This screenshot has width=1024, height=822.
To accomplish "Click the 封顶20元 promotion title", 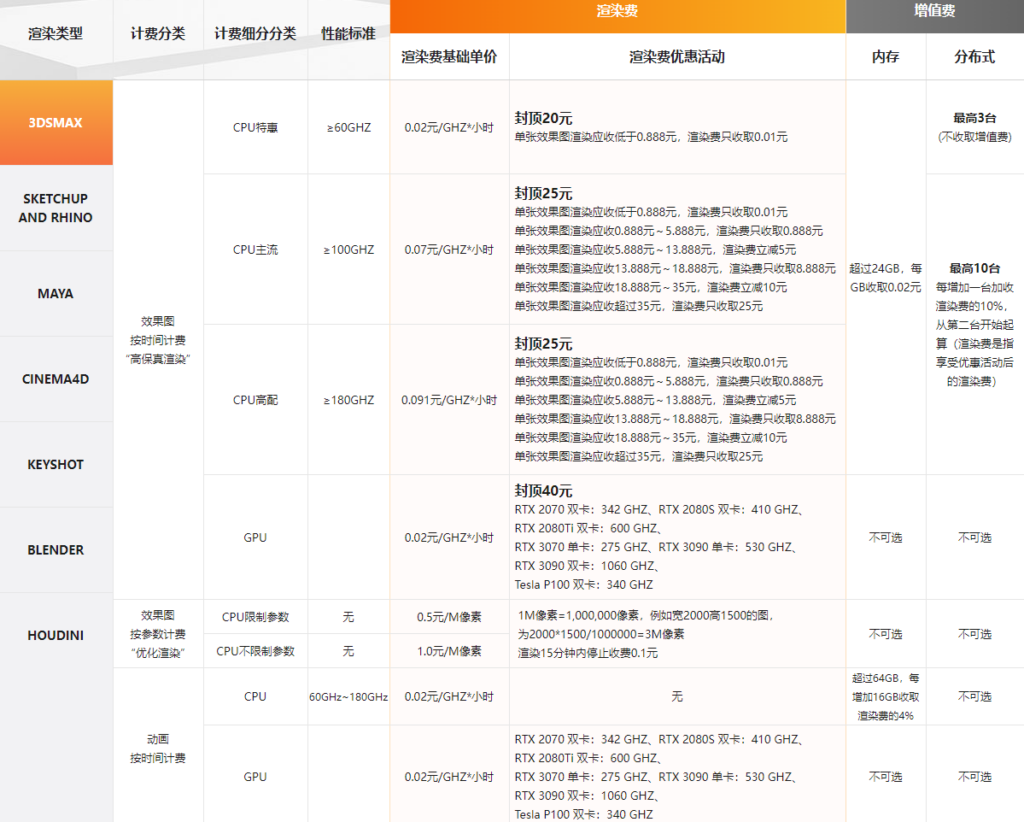I will point(543,118).
